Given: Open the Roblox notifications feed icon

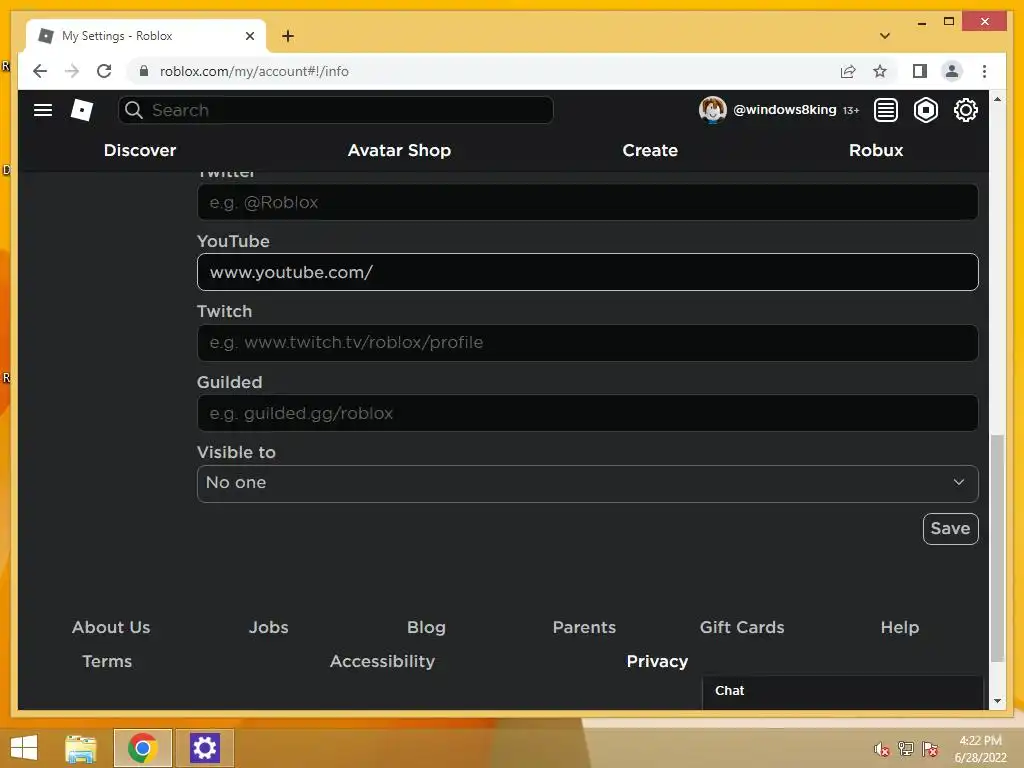Looking at the screenshot, I should coord(886,110).
